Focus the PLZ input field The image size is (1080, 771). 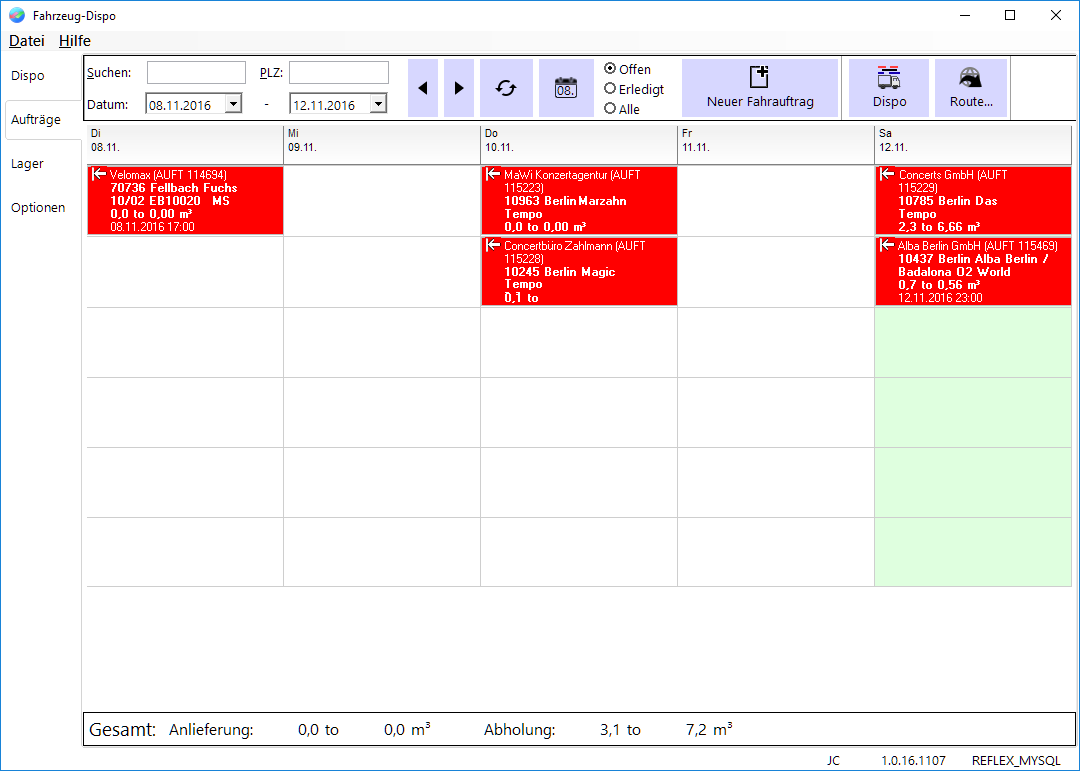click(339, 72)
